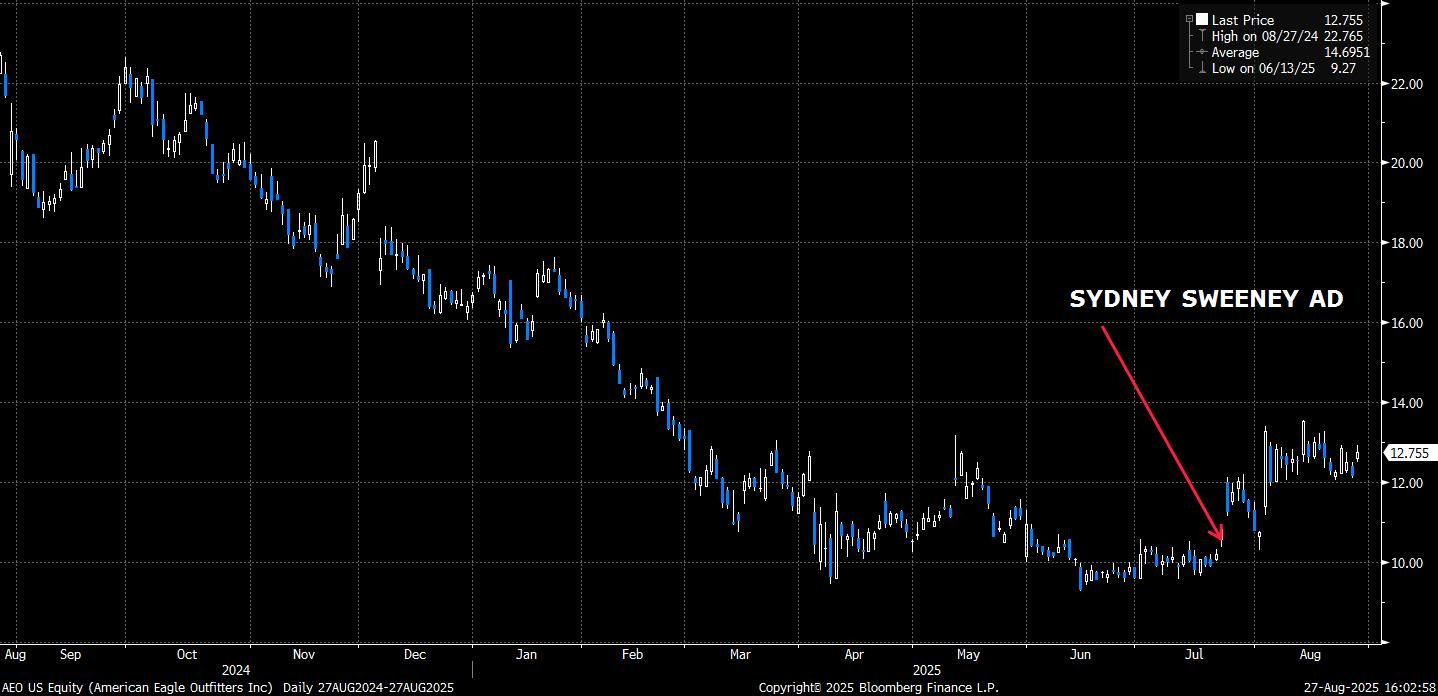This screenshot has height=696, width=1438.
Task: Click the 9.27 low value in legend
Action: pos(1343,68)
